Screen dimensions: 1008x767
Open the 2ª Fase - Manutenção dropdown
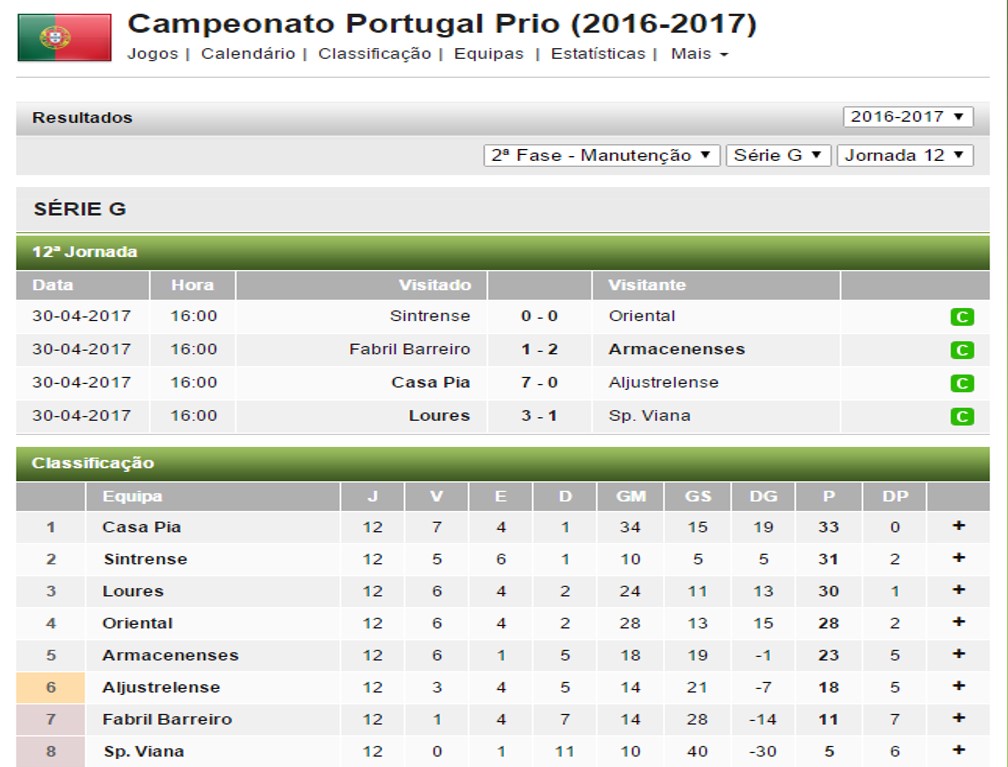click(602, 155)
